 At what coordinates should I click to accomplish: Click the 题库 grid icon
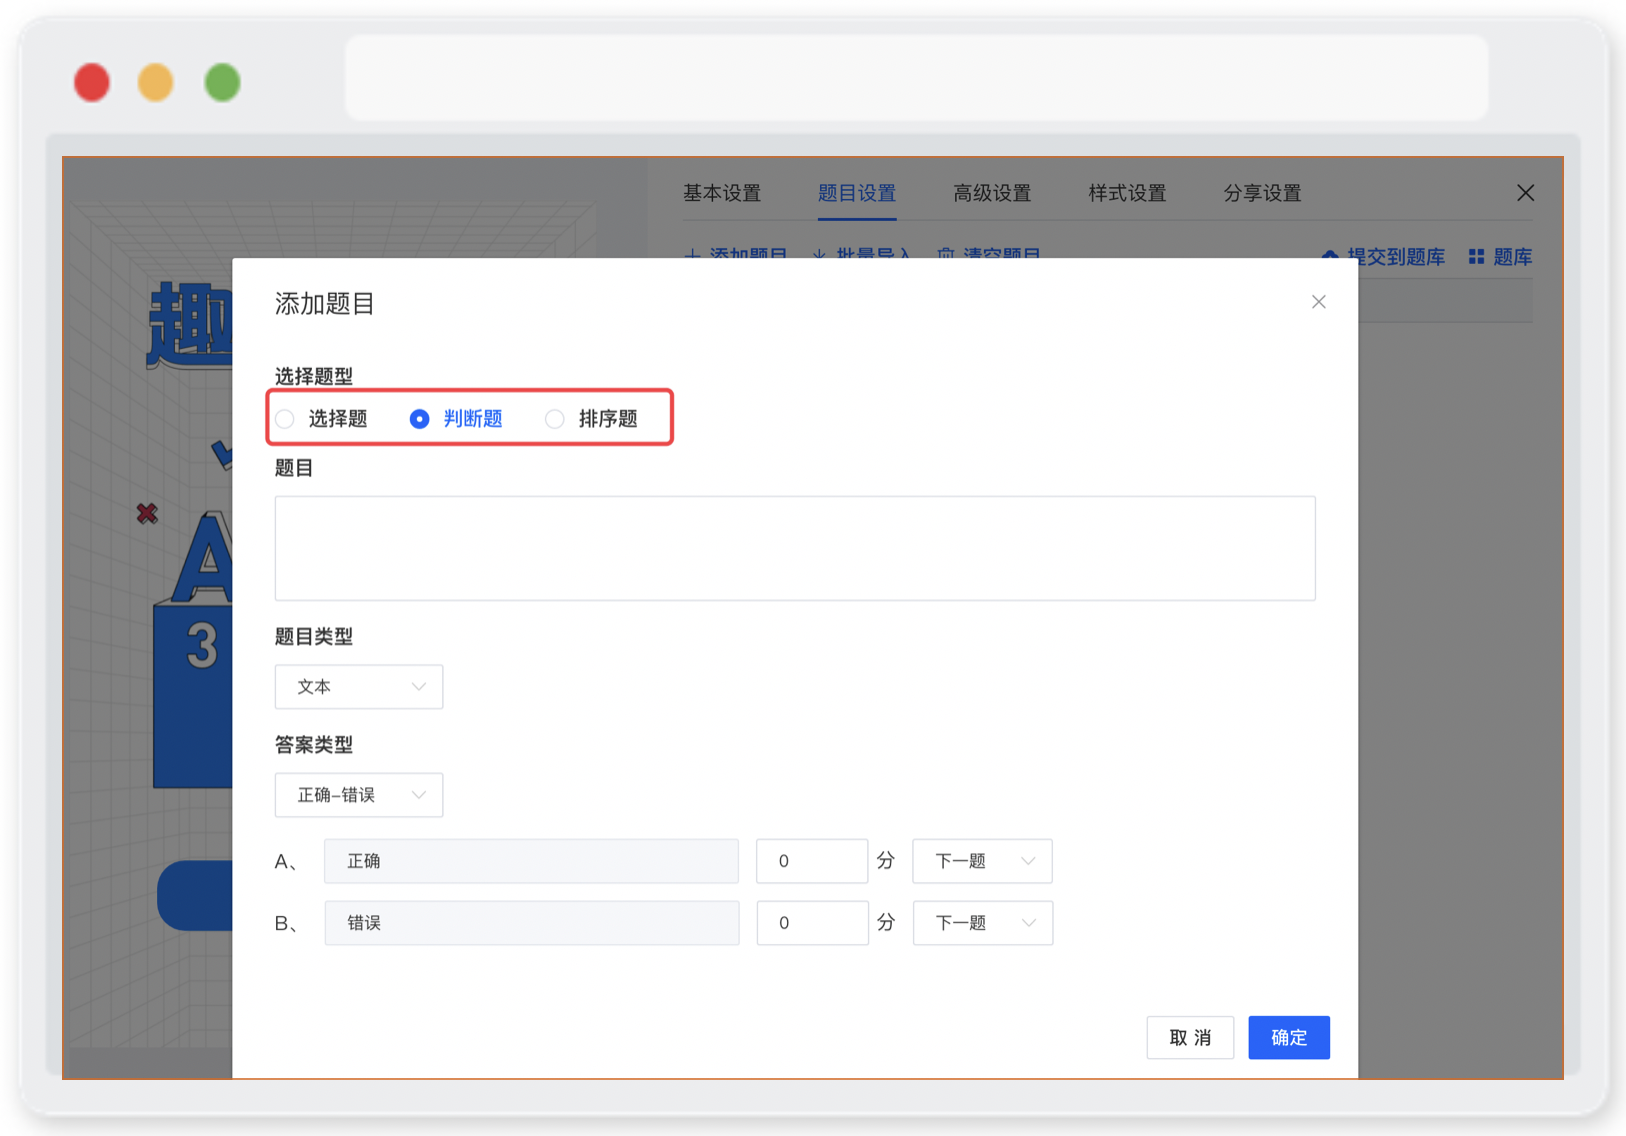tap(1476, 257)
